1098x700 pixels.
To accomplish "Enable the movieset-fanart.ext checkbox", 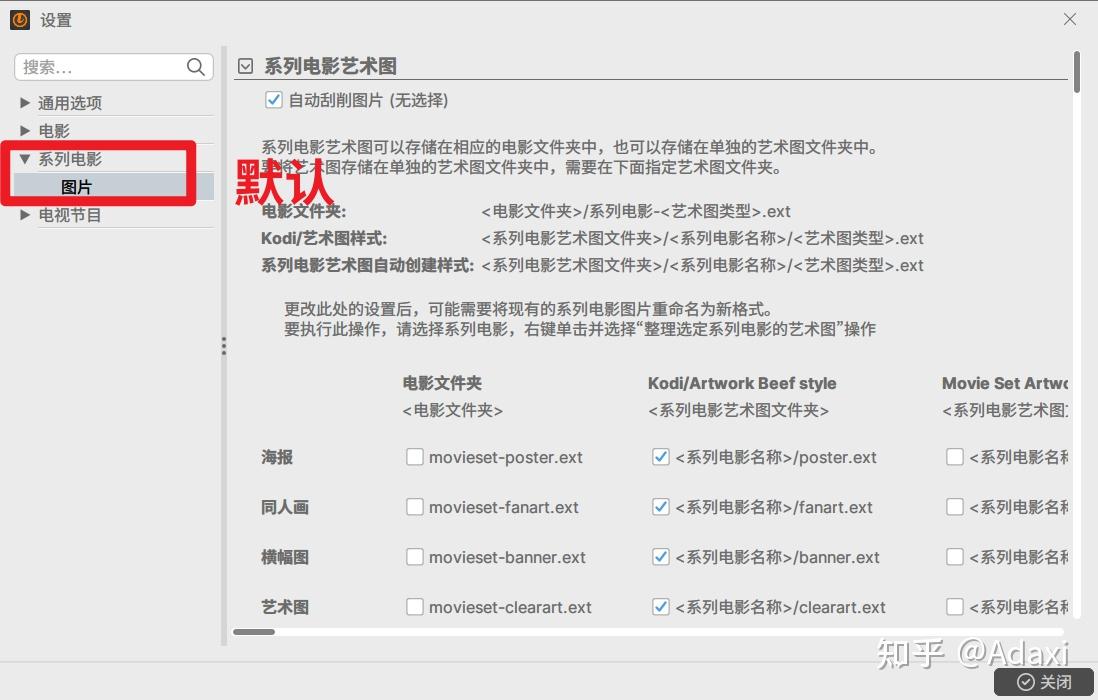I will pos(415,506).
